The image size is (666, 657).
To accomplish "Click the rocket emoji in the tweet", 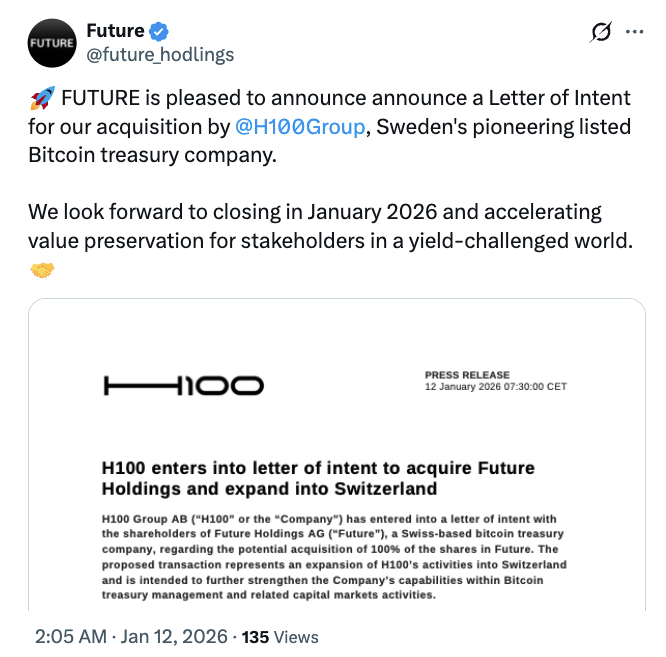I will [x=41, y=98].
